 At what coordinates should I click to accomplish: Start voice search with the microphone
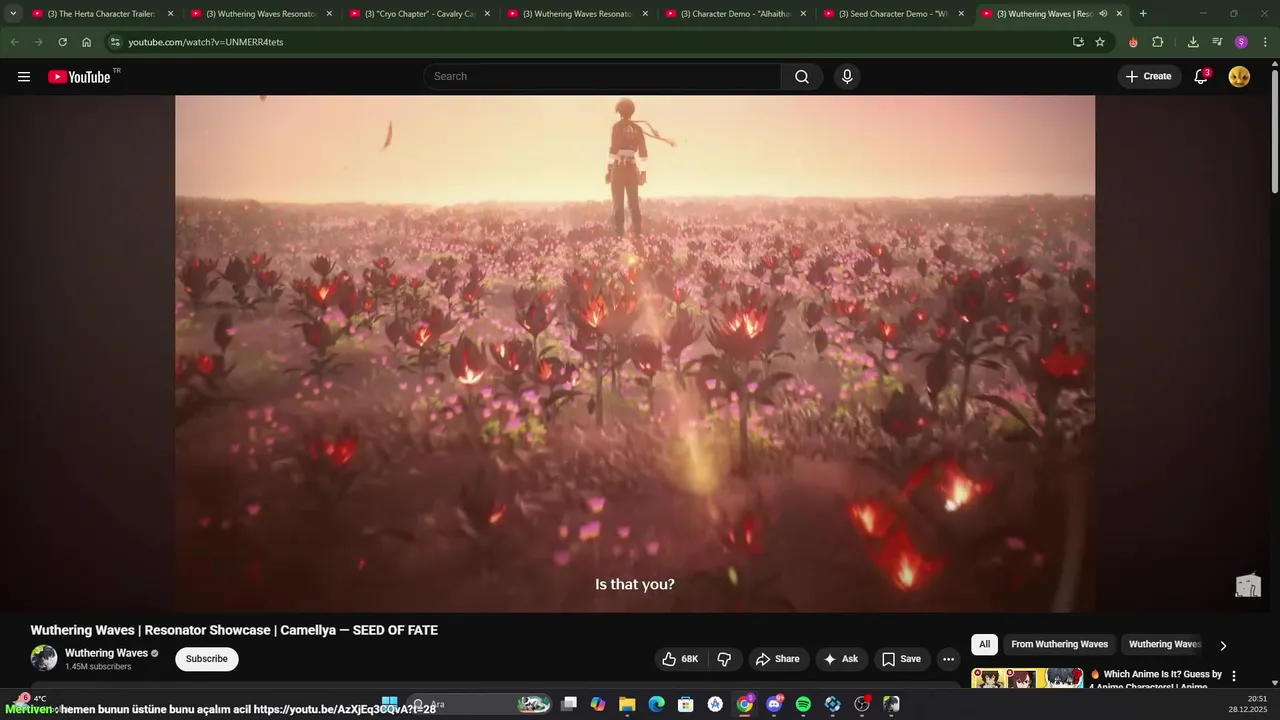tap(847, 77)
